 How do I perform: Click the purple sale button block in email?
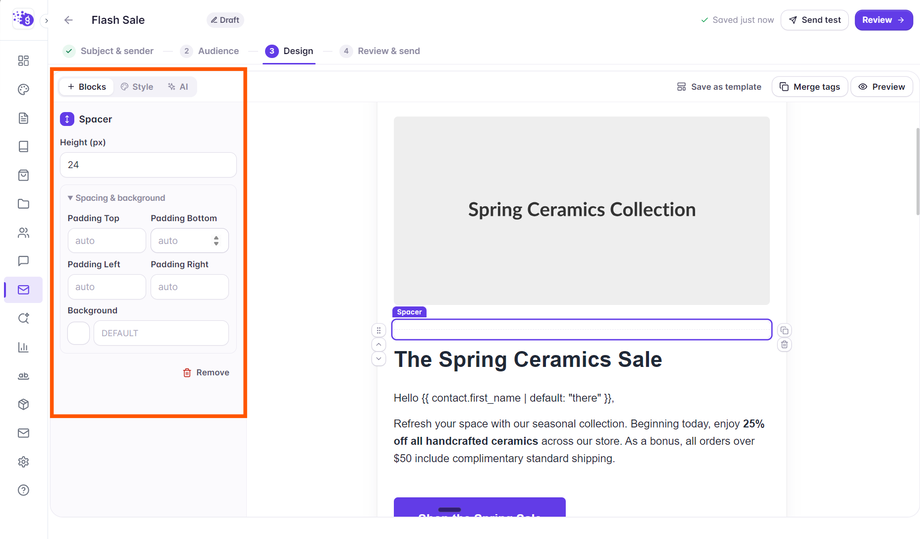479,507
